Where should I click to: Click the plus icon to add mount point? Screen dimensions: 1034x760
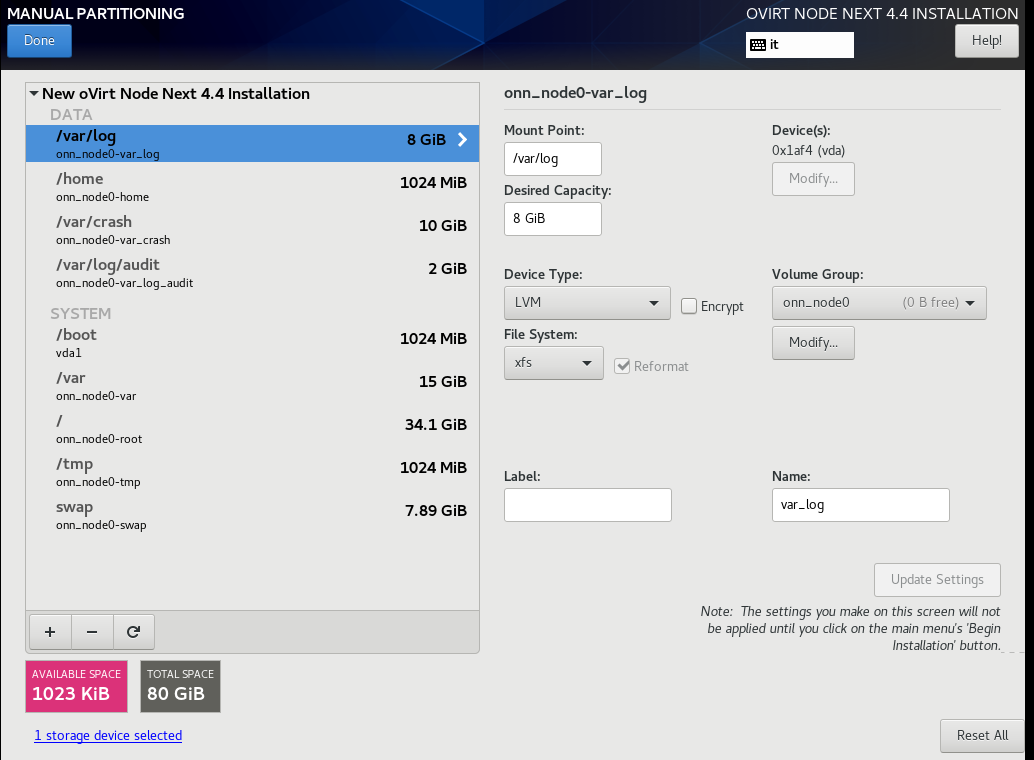coord(50,632)
